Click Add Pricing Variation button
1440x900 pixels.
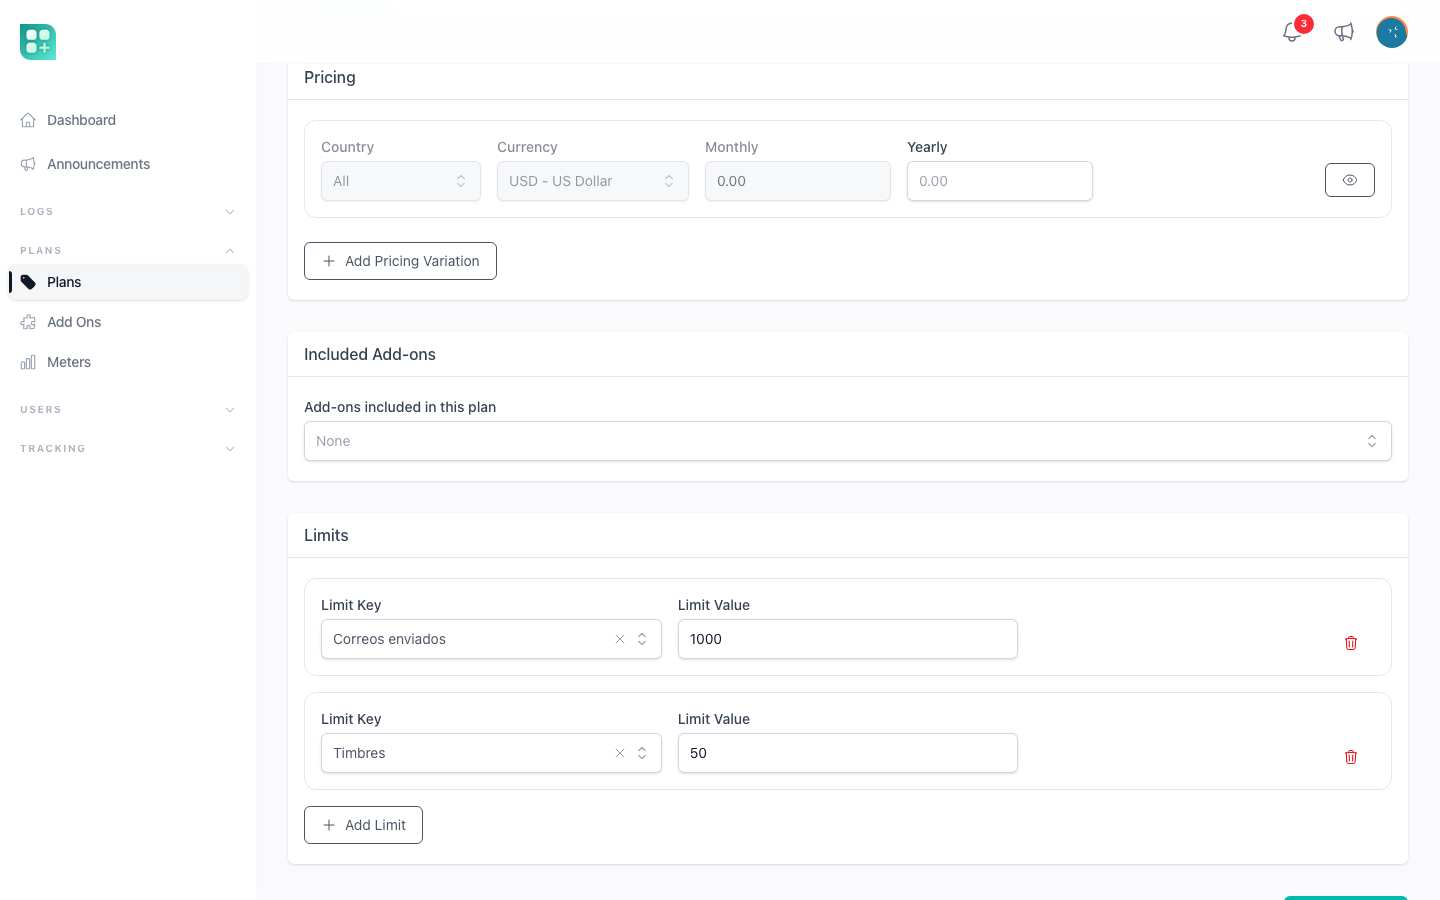(400, 261)
